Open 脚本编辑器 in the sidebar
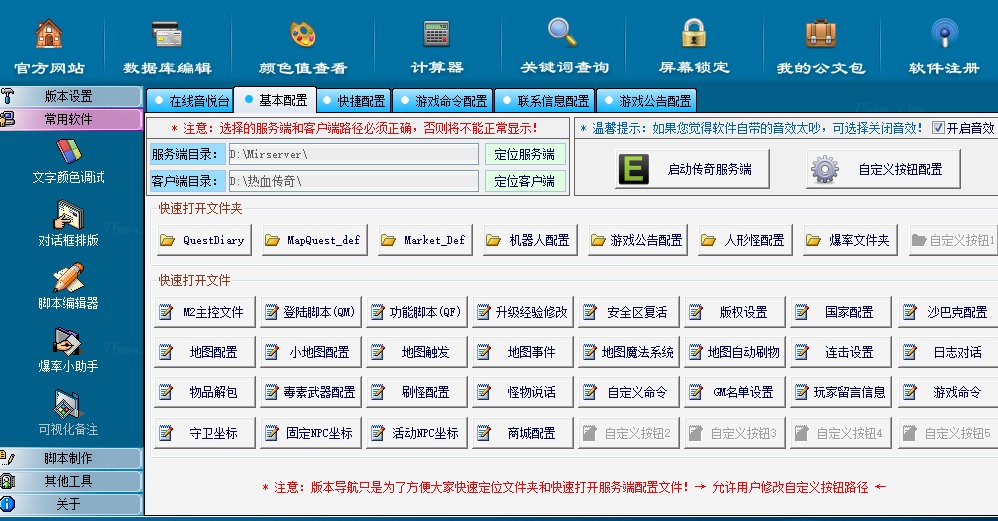 [x=68, y=286]
